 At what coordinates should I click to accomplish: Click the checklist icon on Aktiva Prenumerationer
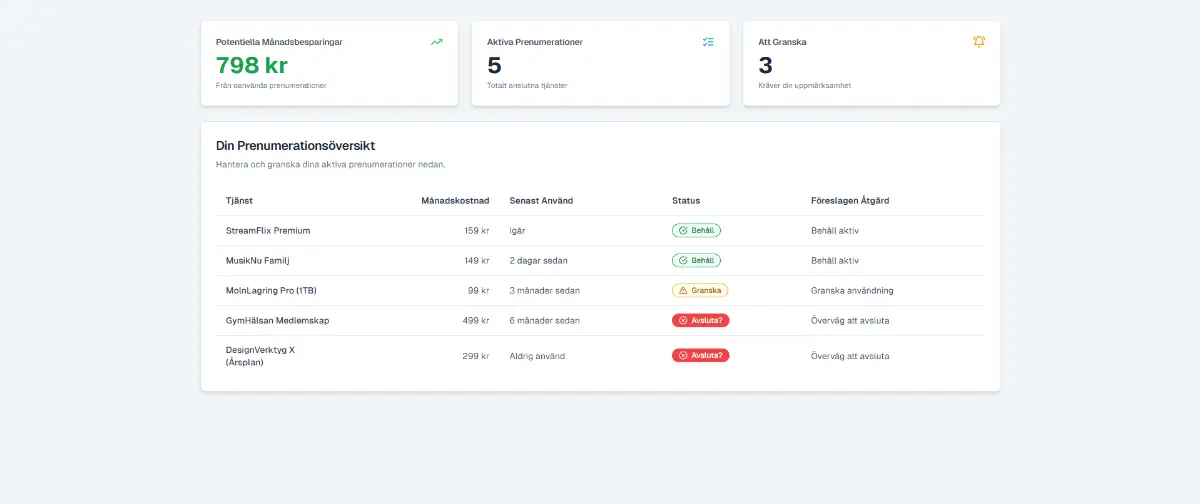coord(708,42)
